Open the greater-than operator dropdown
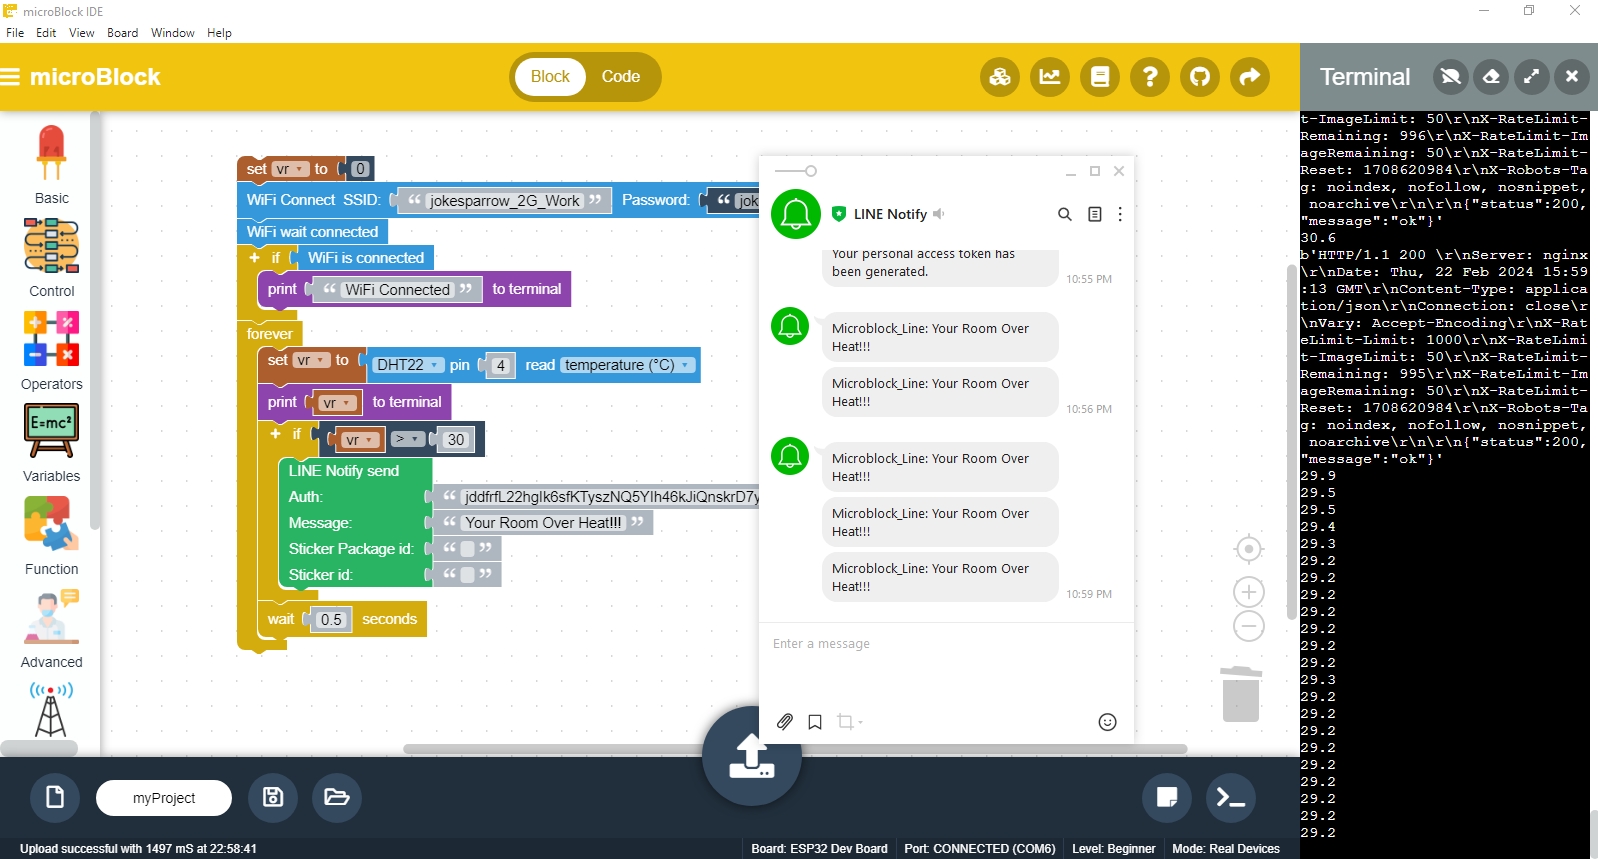The image size is (1598, 859). 406,439
